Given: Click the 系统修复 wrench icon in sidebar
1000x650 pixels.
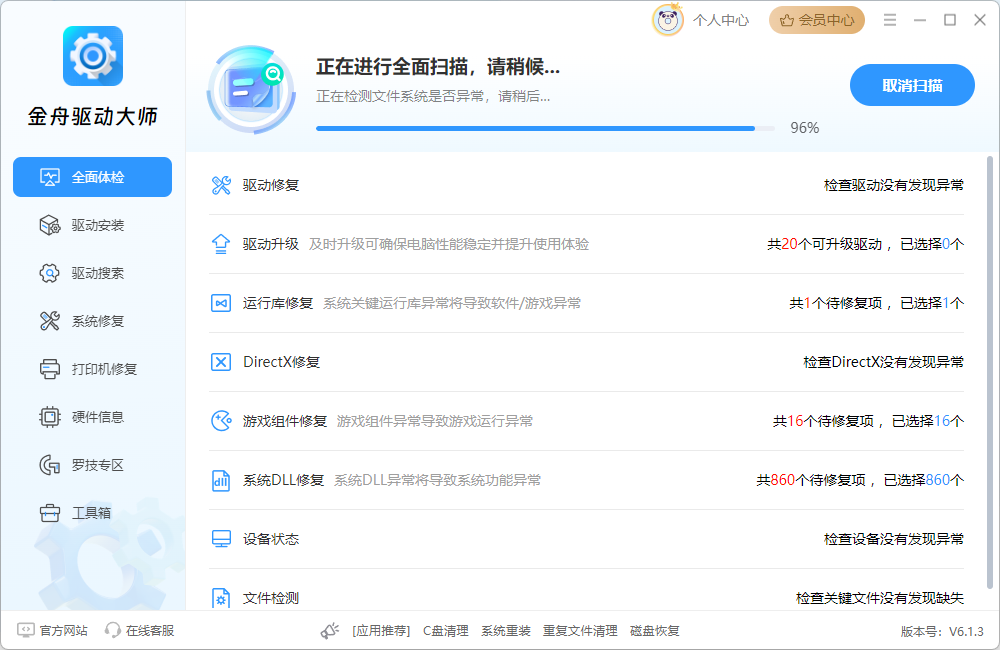Looking at the screenshot, I should (x=50, y=321).
